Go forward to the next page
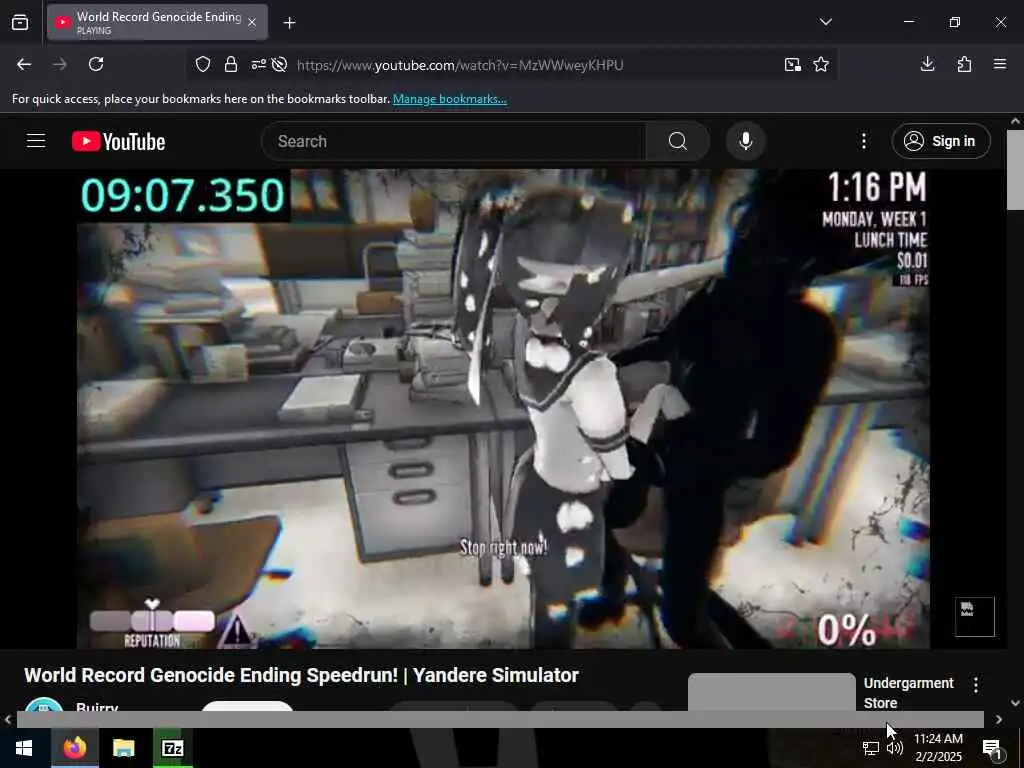1024x768 pixels. (59, 64)
